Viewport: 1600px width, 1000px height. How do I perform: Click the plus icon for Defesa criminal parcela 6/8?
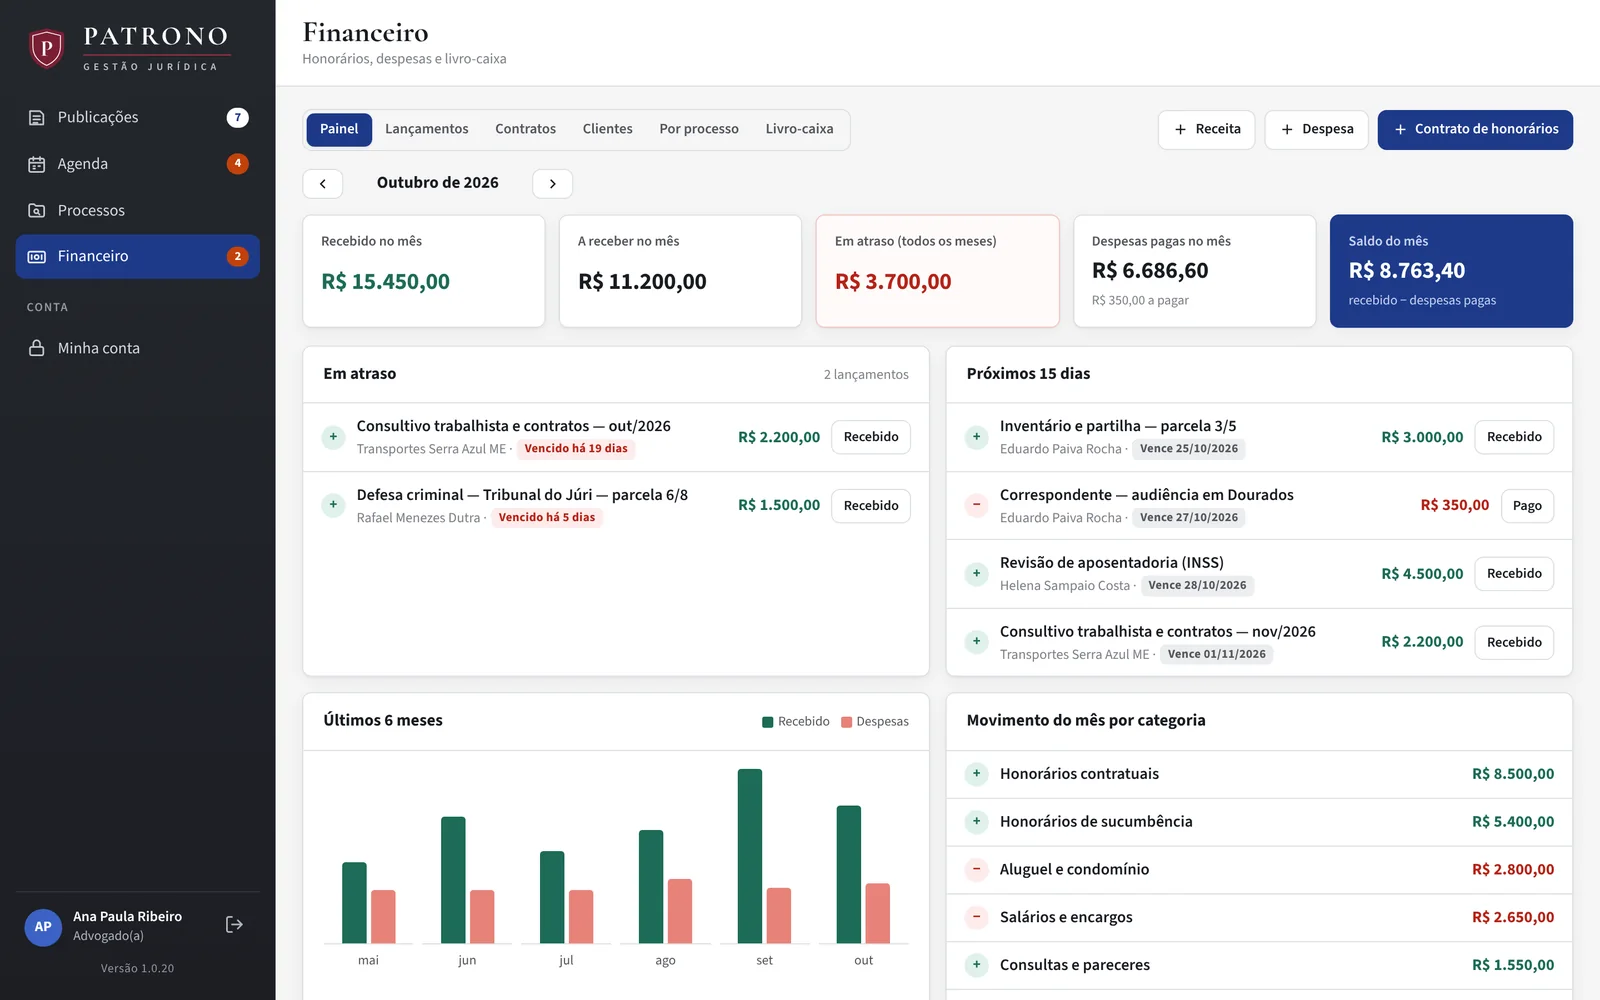click(333, 506)
